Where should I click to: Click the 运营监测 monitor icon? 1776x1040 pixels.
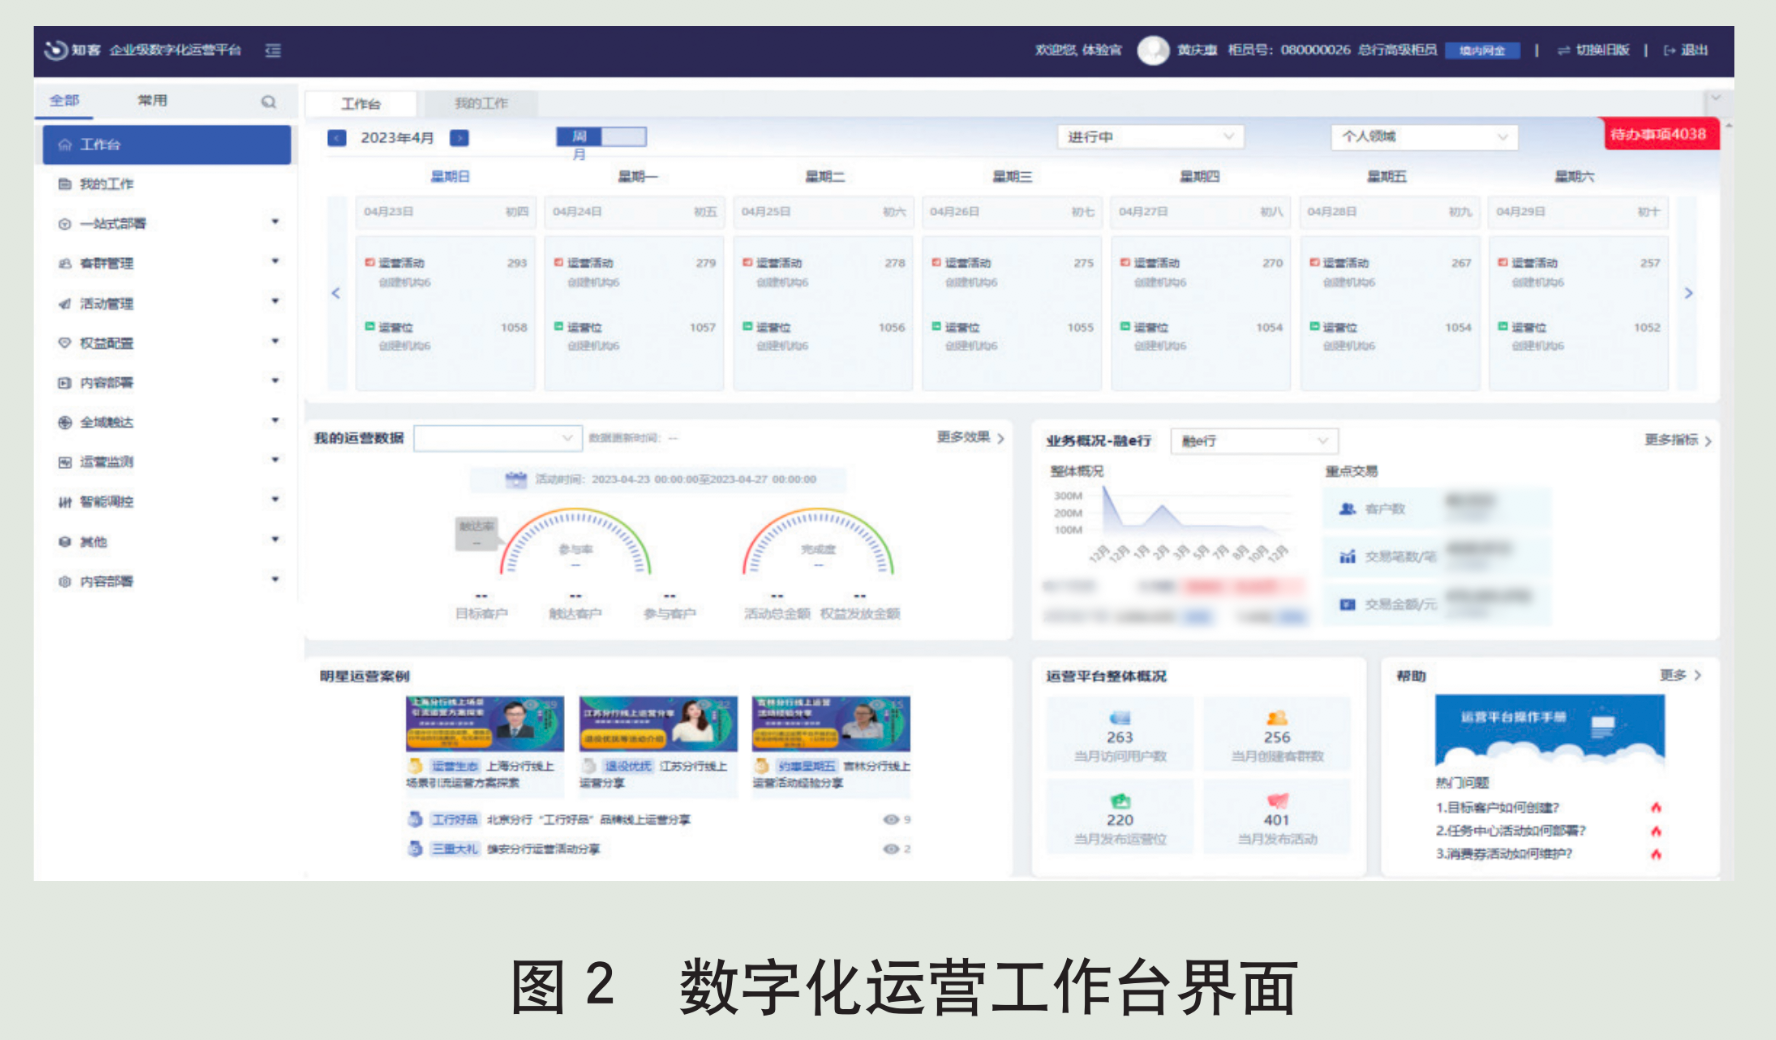tap(65, 462)
